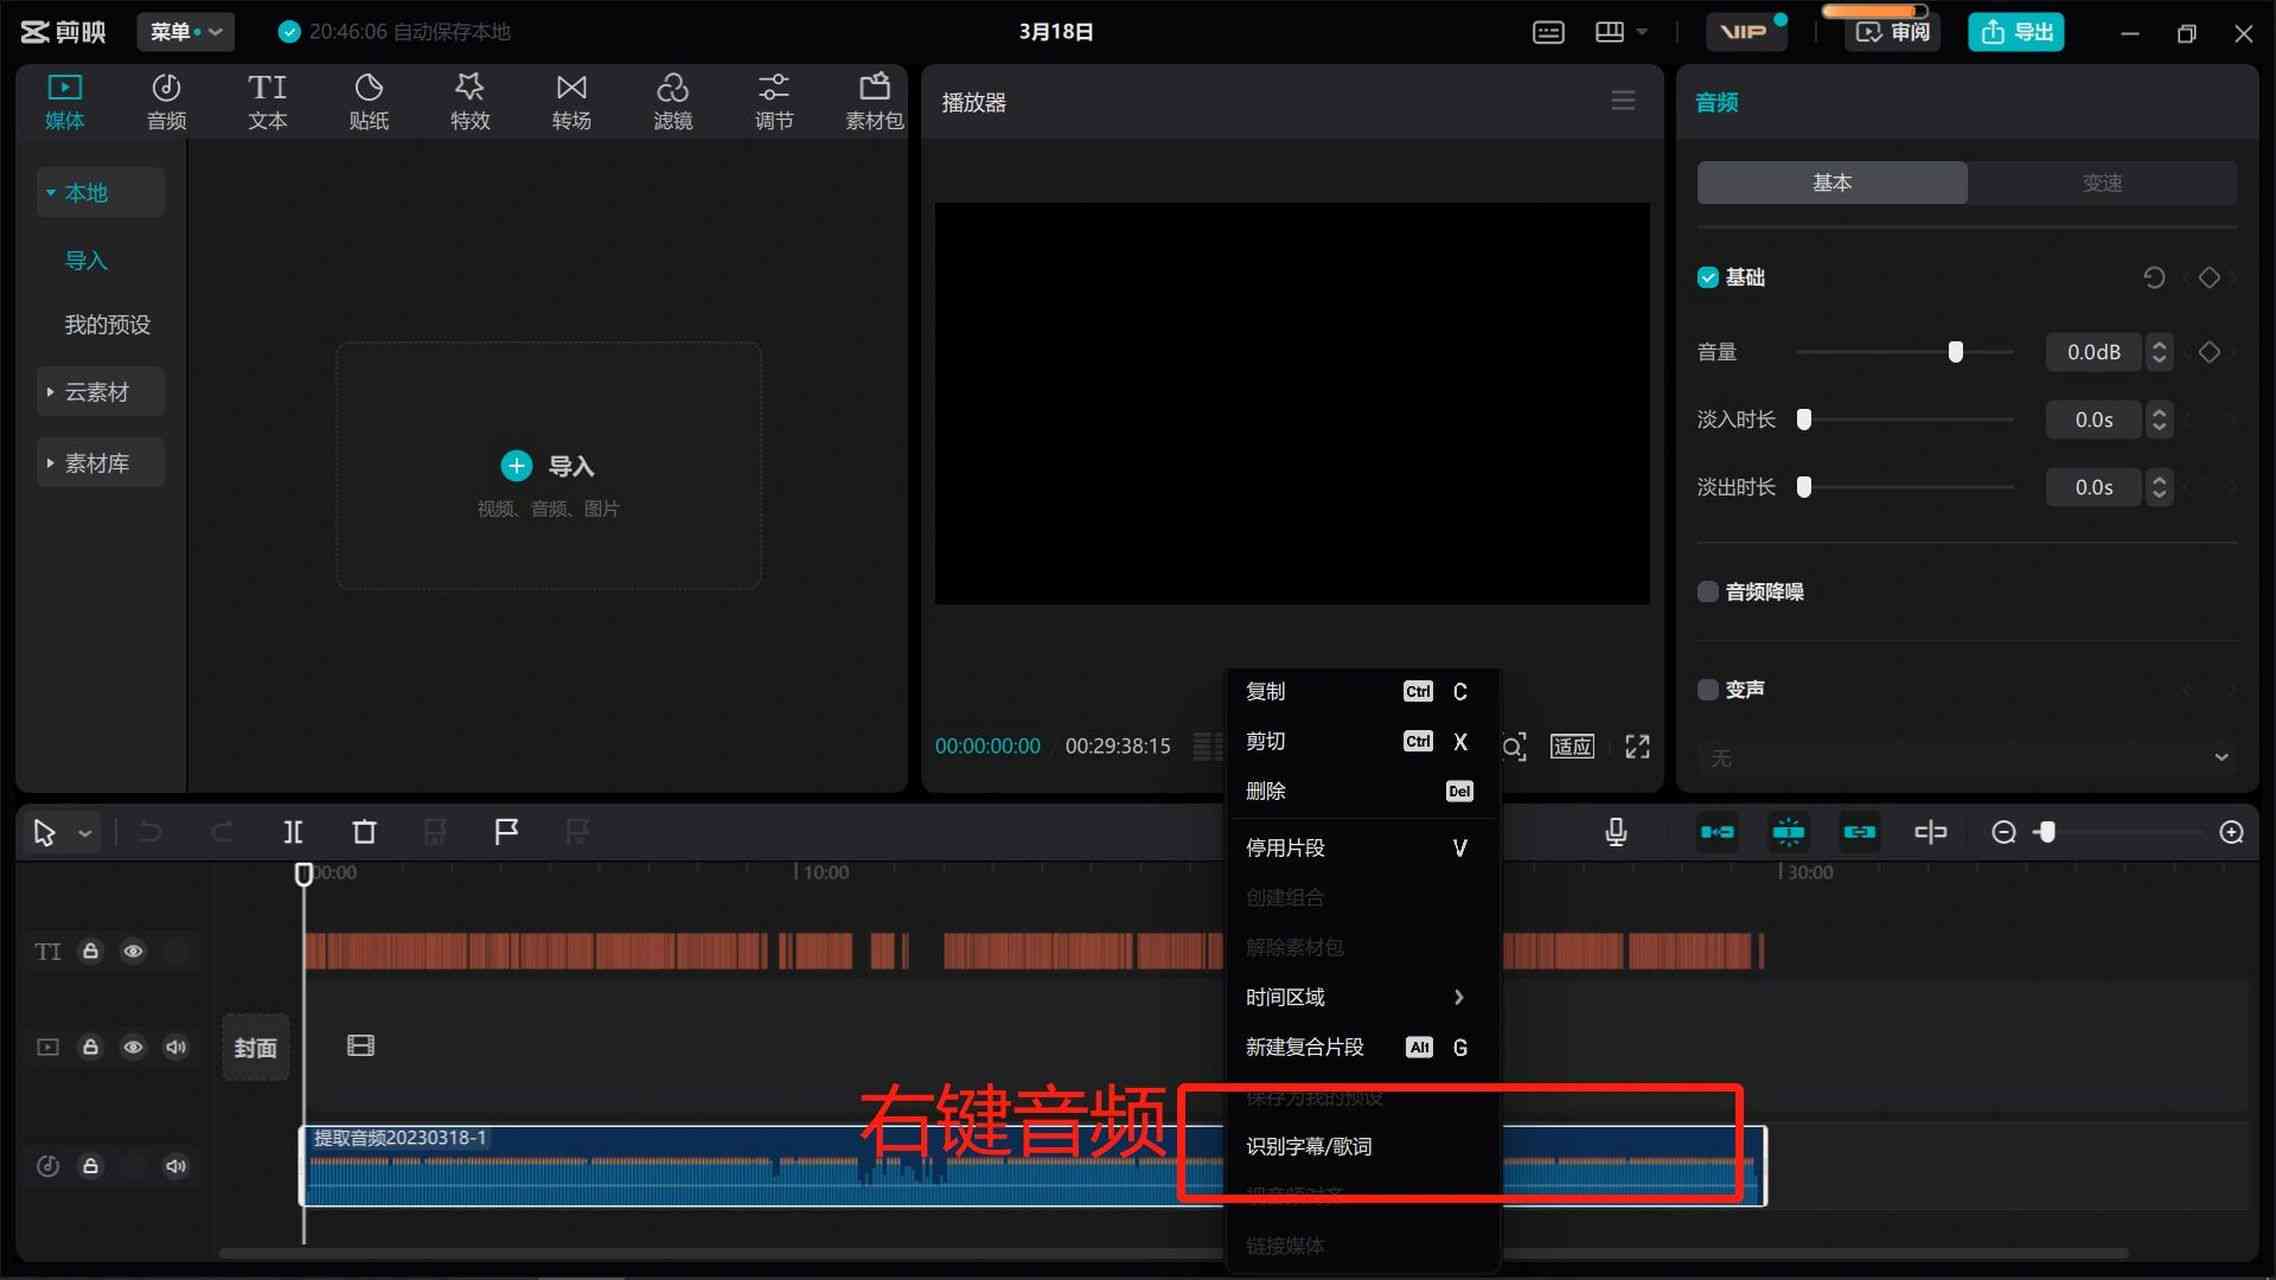Enable 基础 (Basic) audio checkbox

(1709, 277)
